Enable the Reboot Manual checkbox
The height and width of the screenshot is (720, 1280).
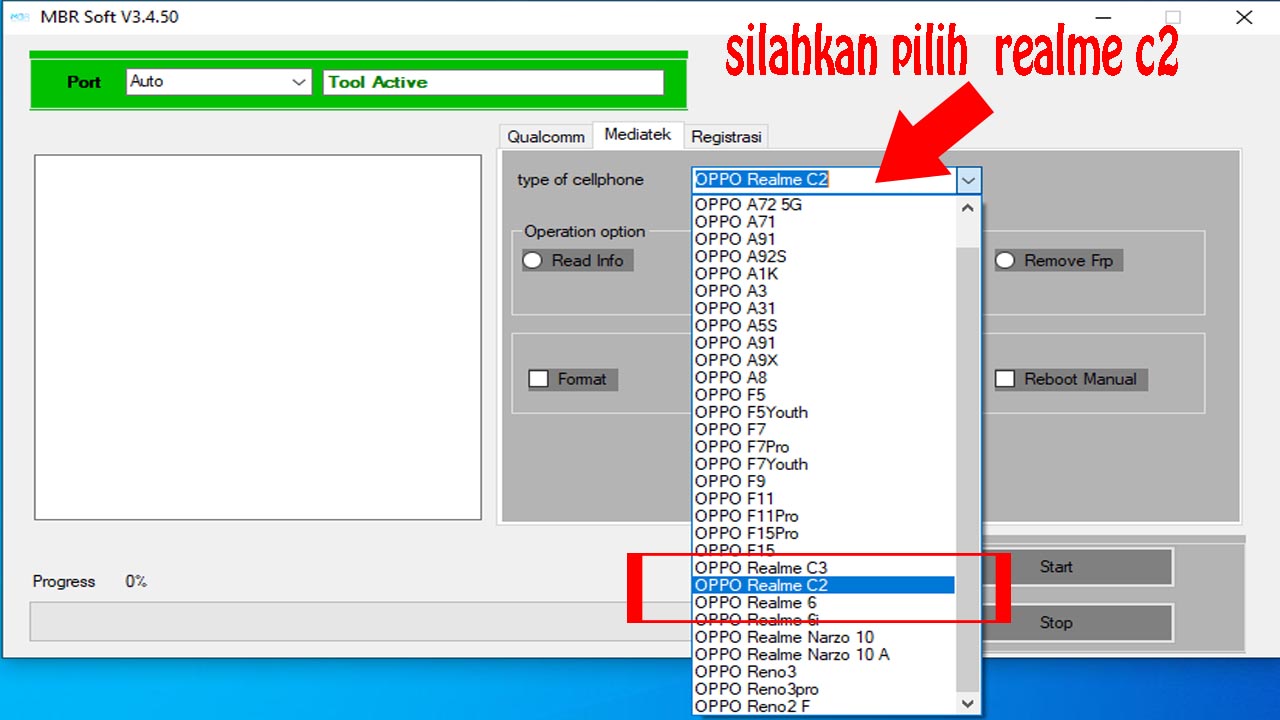(x=1005, y=379)
